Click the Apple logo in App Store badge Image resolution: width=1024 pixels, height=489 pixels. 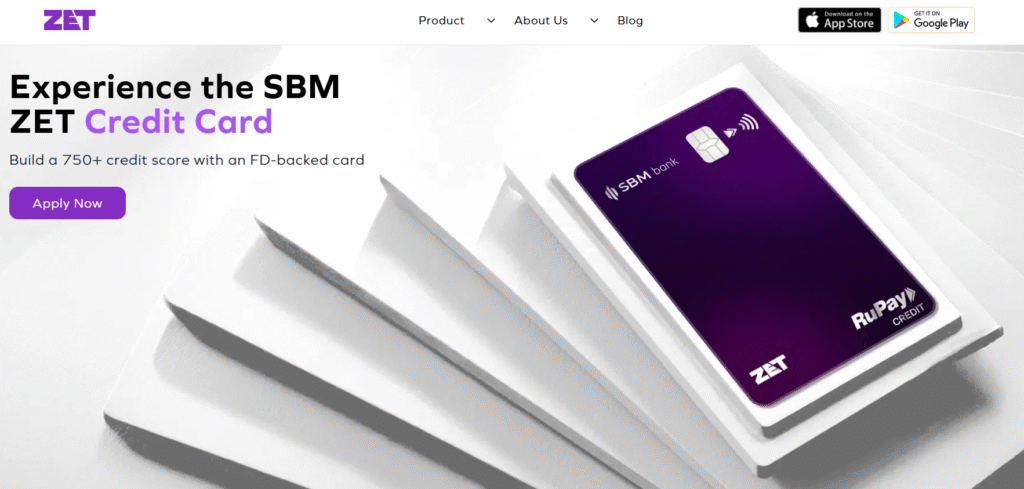812,20
